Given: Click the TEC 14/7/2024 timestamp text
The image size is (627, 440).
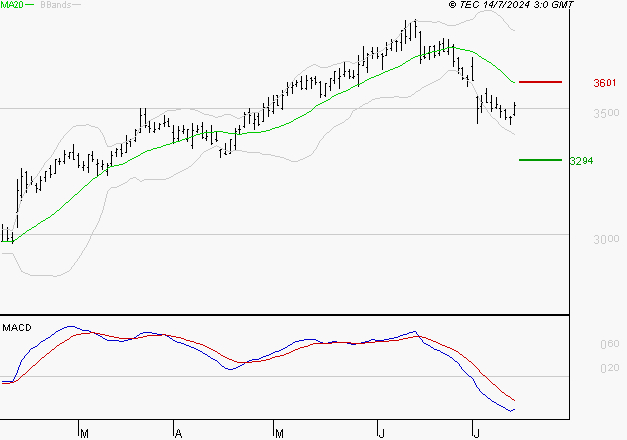Looking at the screenshot, I should click(511, 5).
